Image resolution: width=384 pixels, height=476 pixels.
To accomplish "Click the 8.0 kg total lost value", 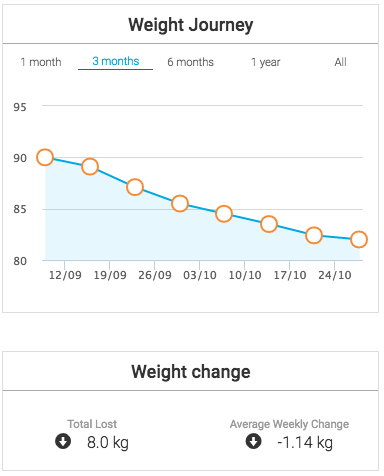I will tap(108, 443).
